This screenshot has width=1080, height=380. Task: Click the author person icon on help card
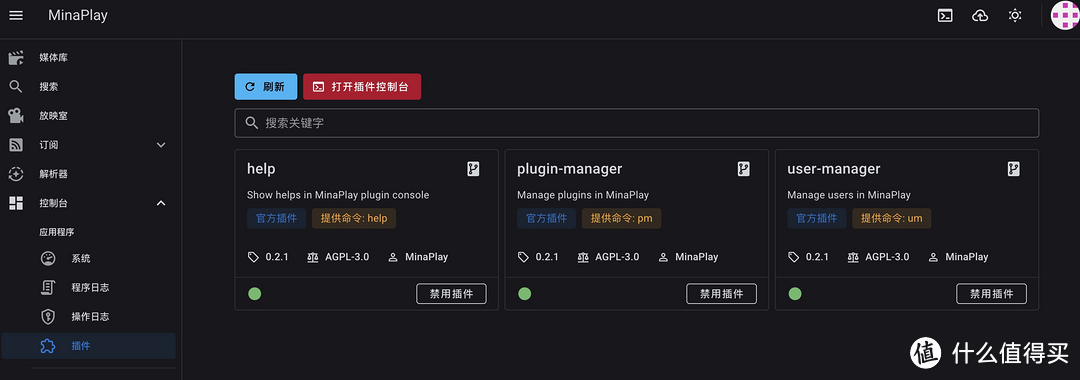pos(393,257)
